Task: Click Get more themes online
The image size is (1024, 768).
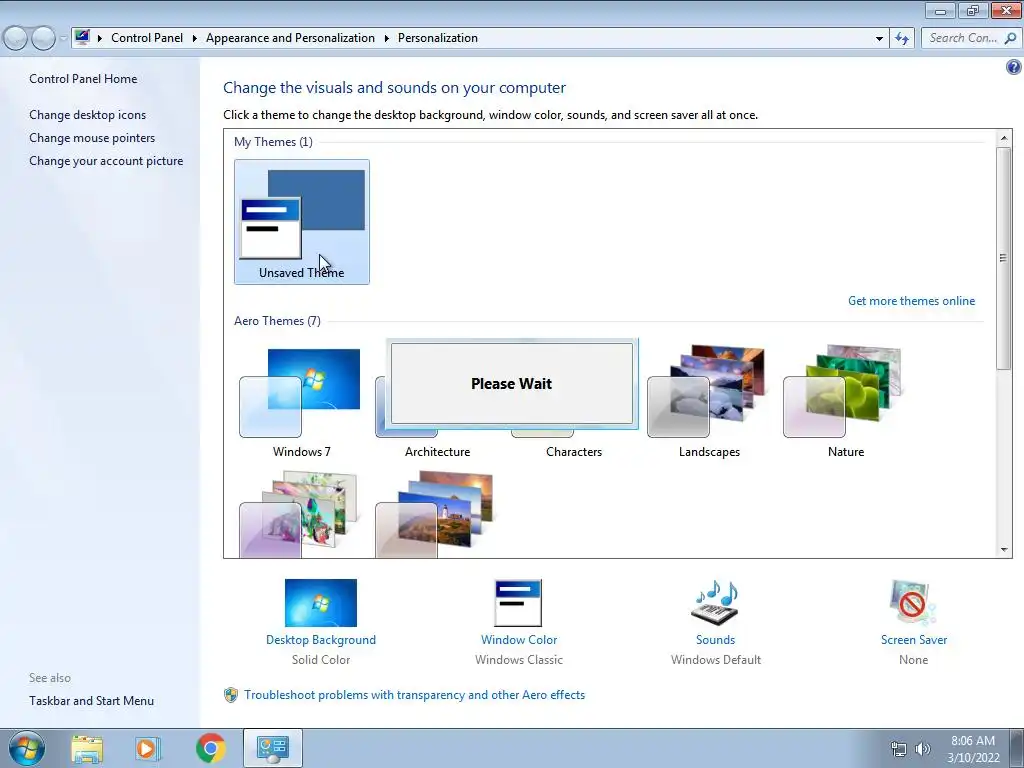Action: pyautogui.click(x=911, y=301)
